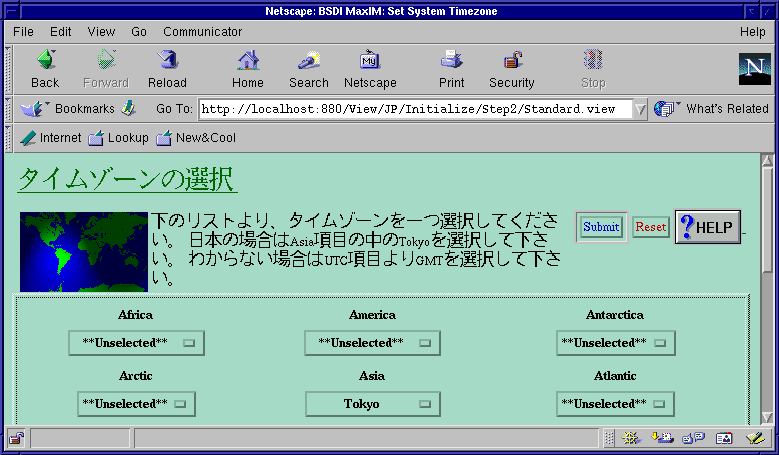Click the Stop loading icon
This screenshot has width=779, height=455.
click(x=593, y=60)
